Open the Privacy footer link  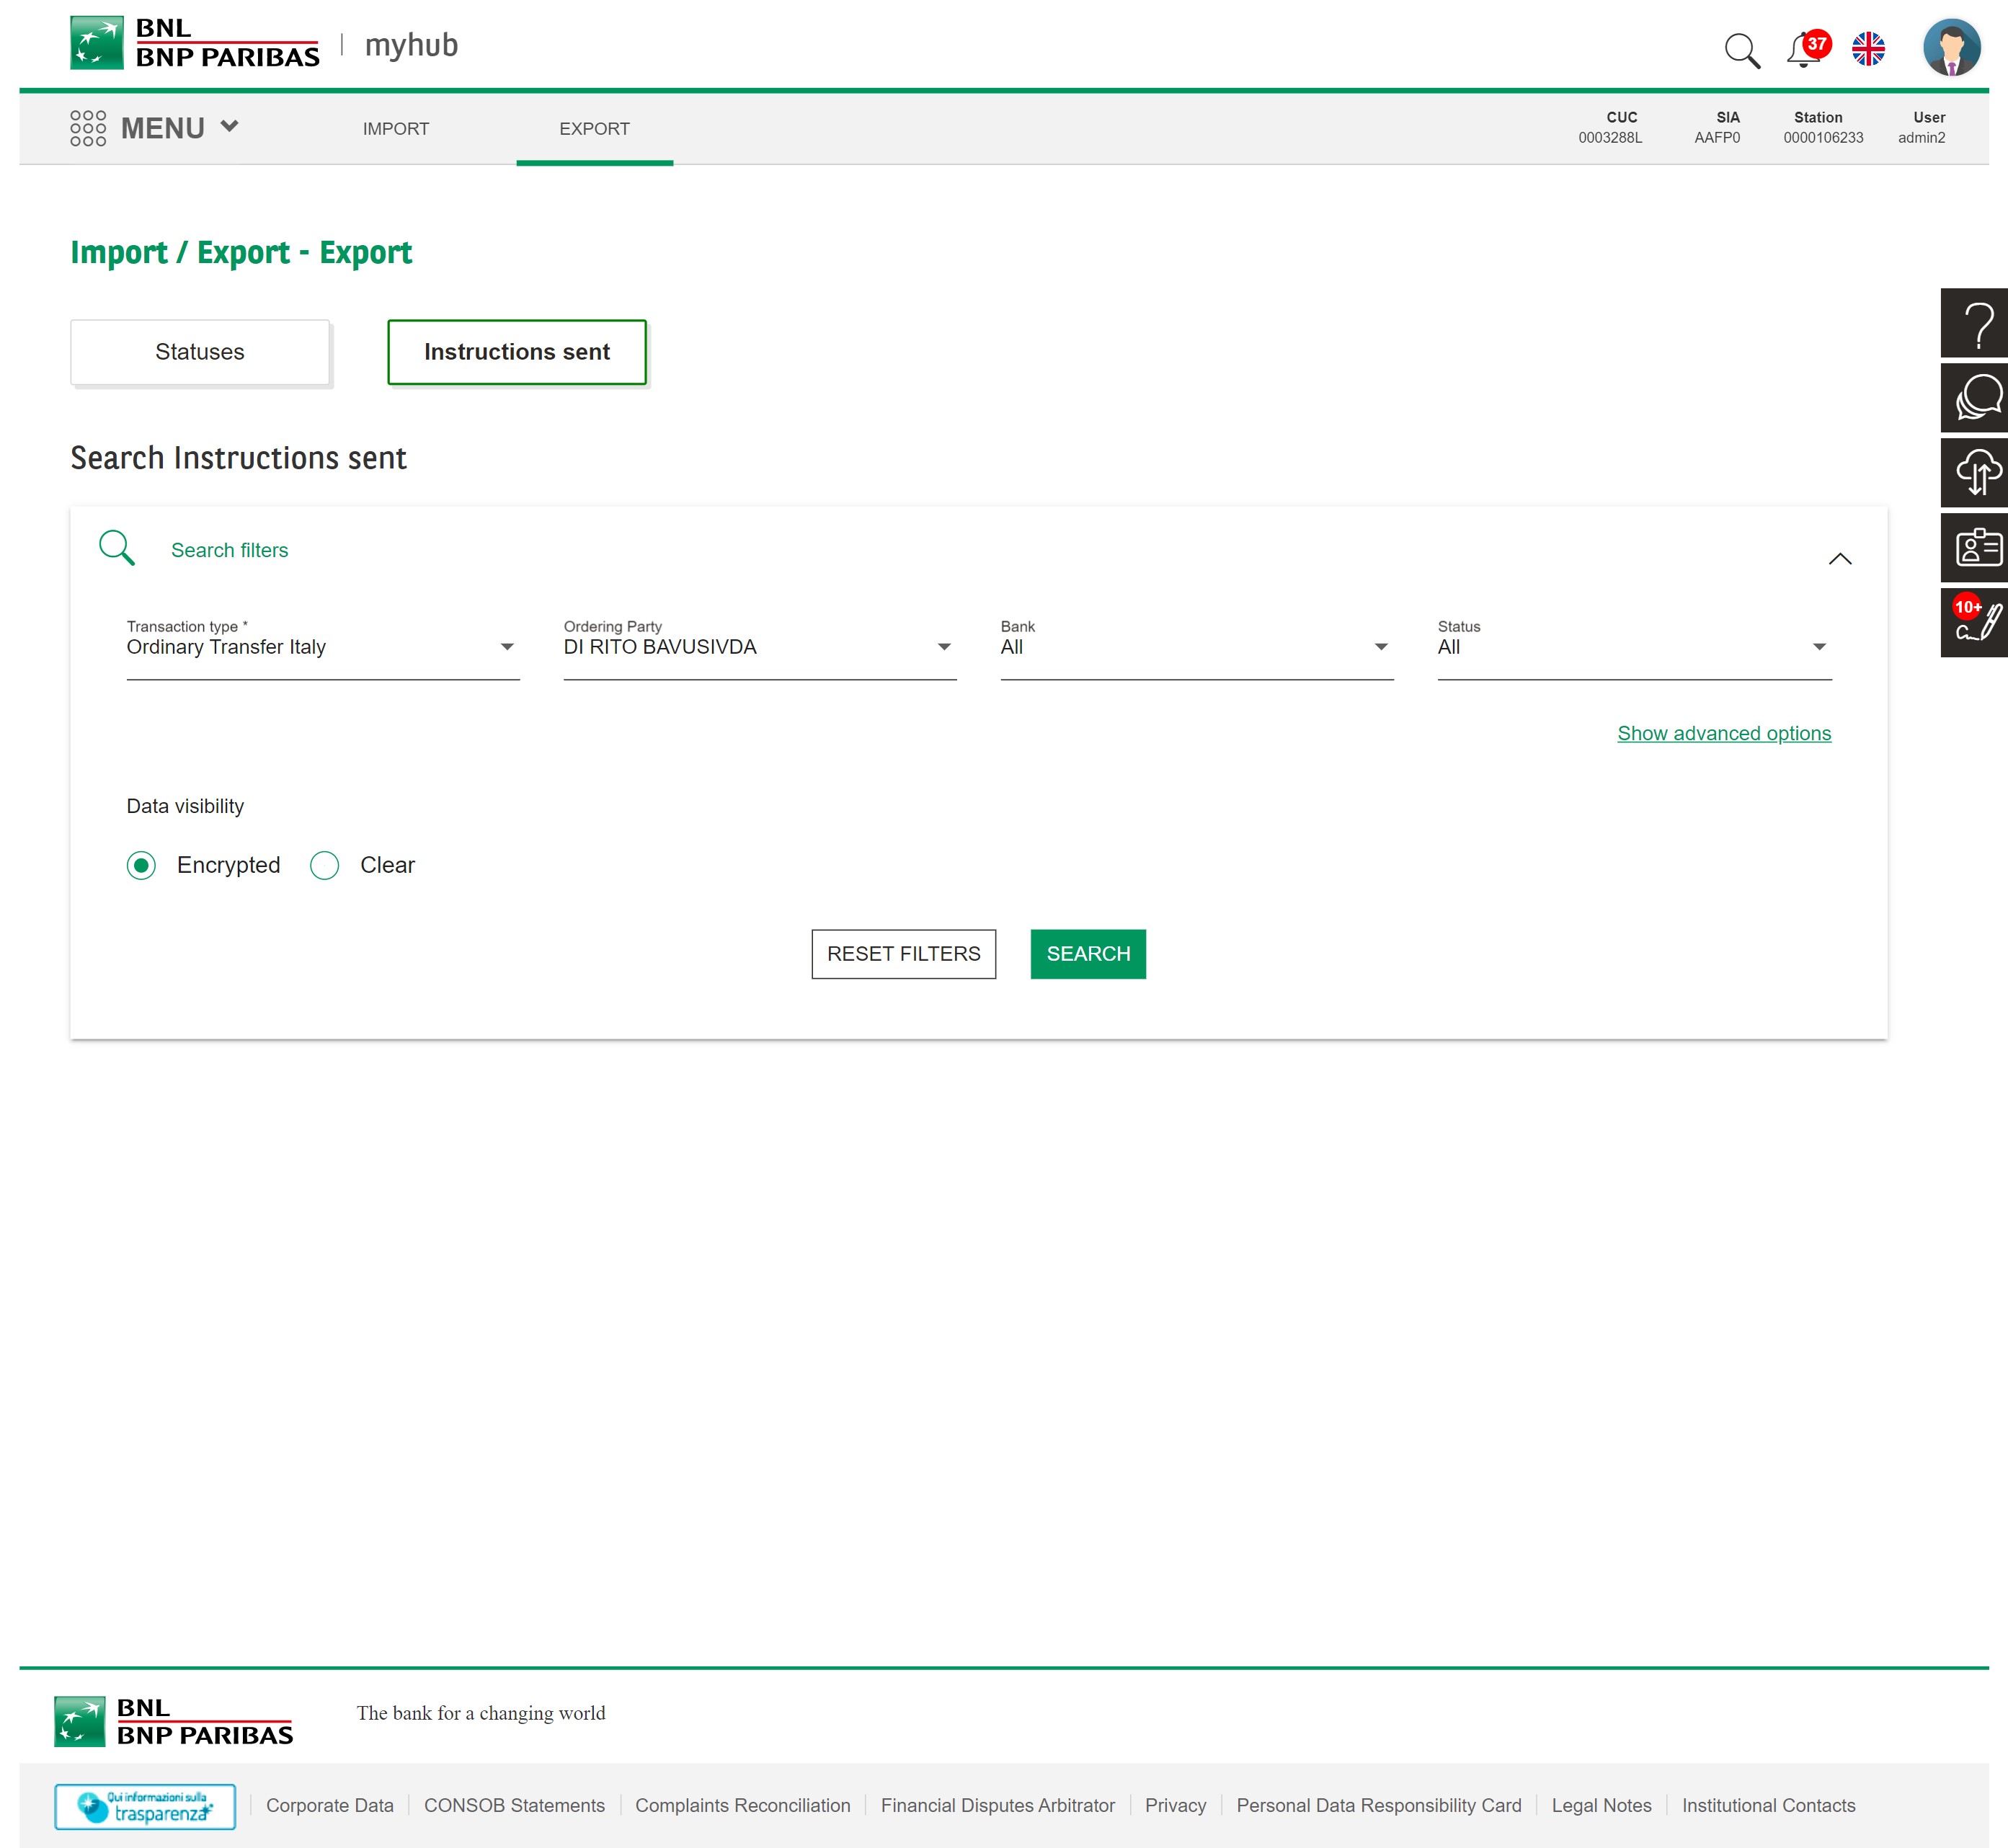click(x=1175, y=1805)
